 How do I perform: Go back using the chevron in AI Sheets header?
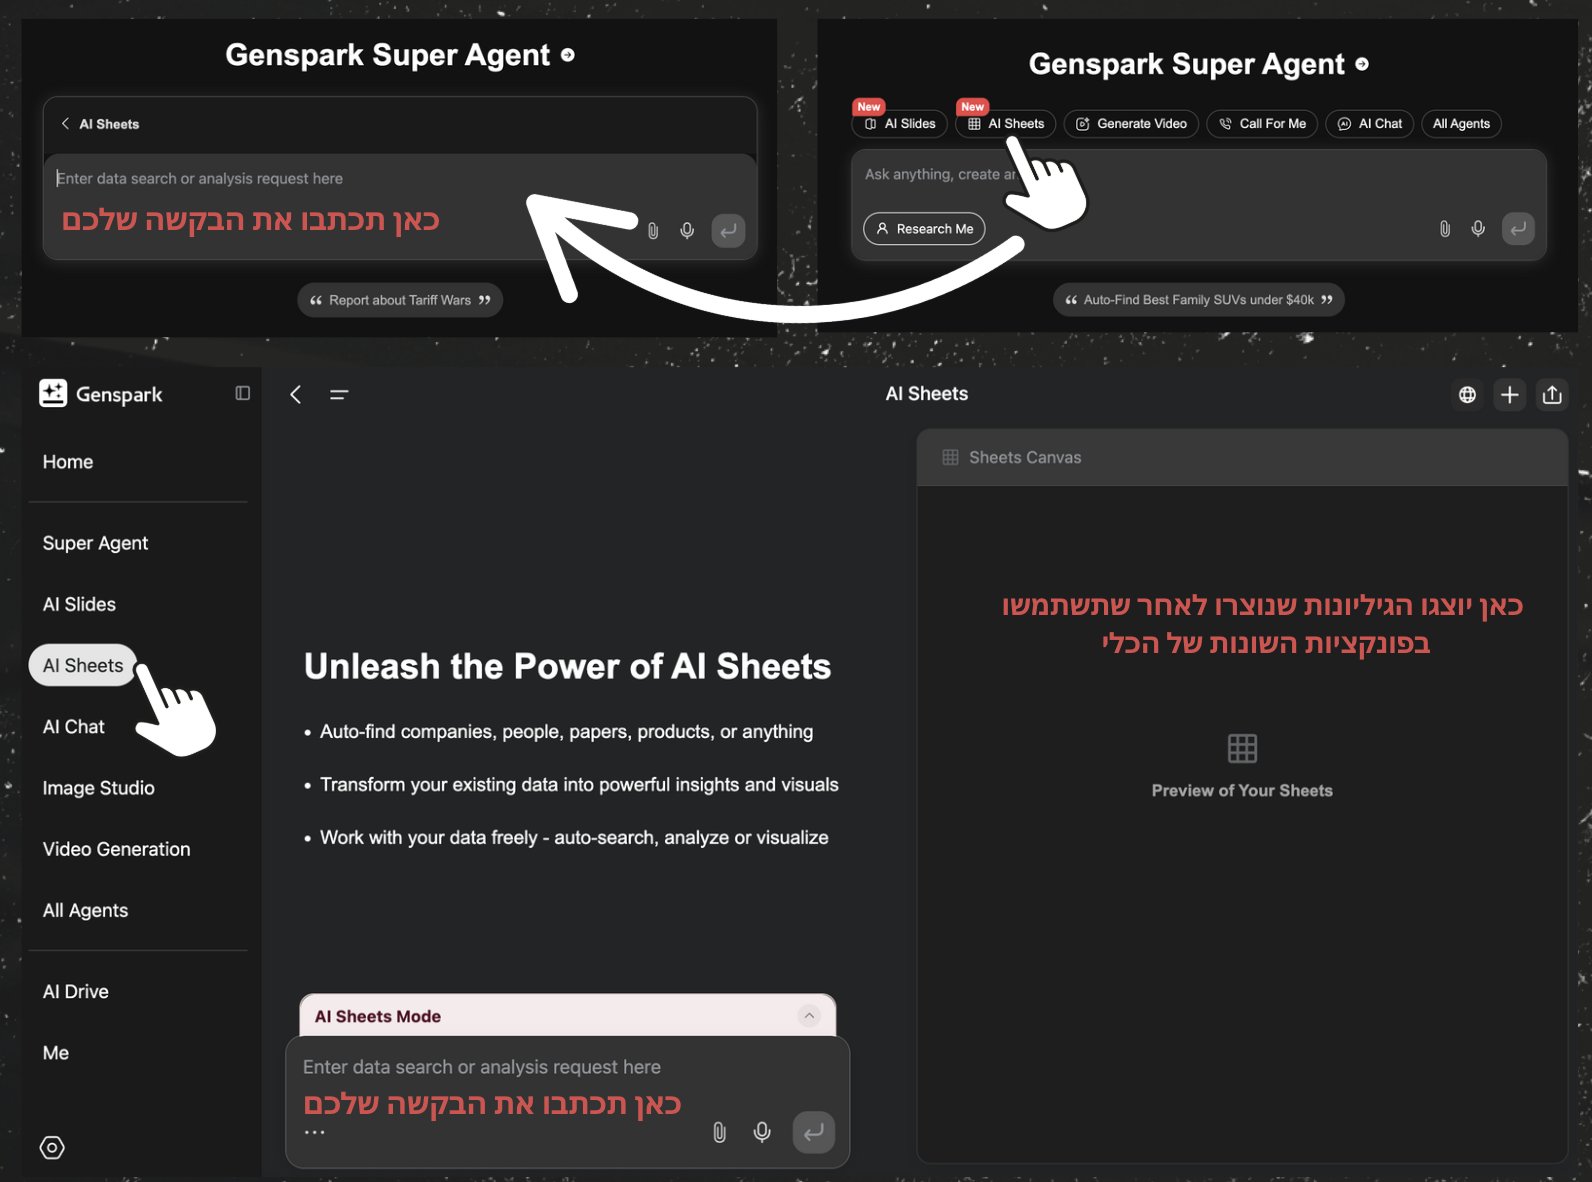tap(296, 394)
